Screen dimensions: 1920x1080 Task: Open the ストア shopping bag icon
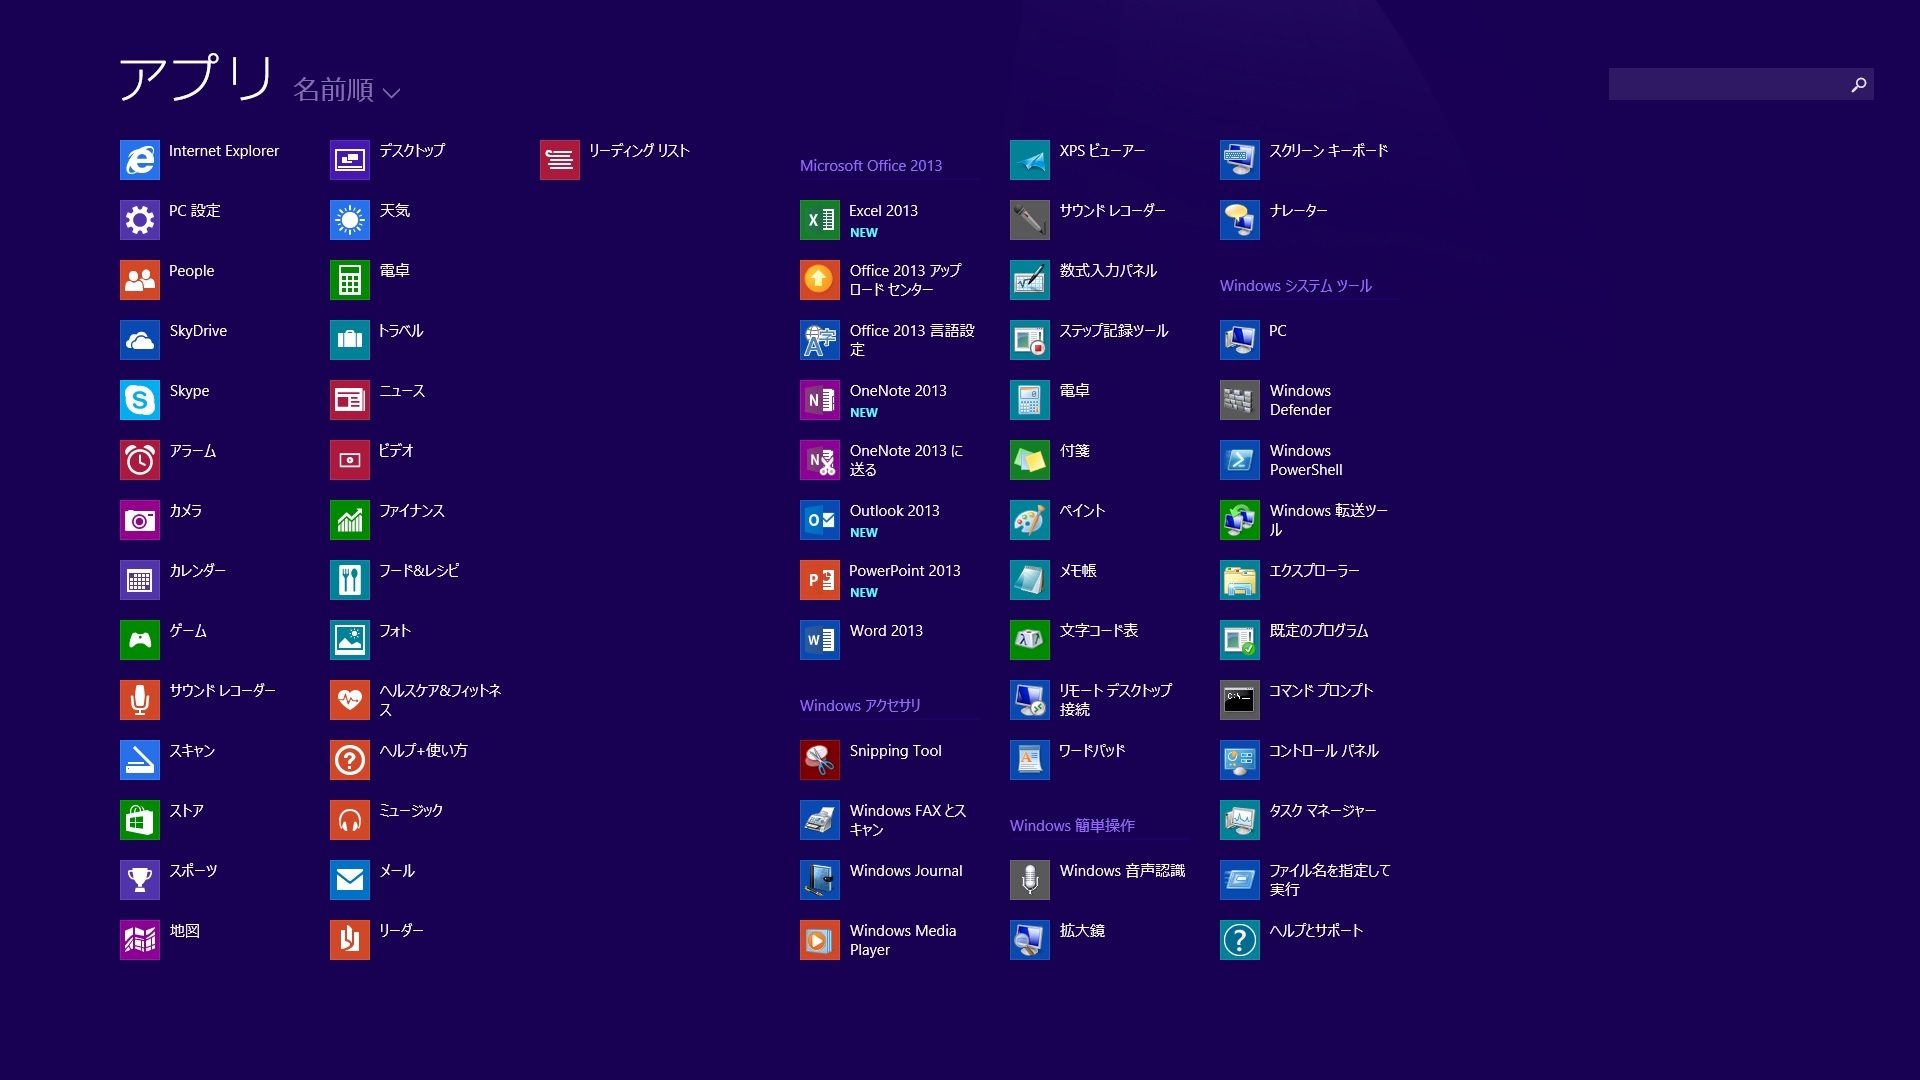[x=140, y=820]
